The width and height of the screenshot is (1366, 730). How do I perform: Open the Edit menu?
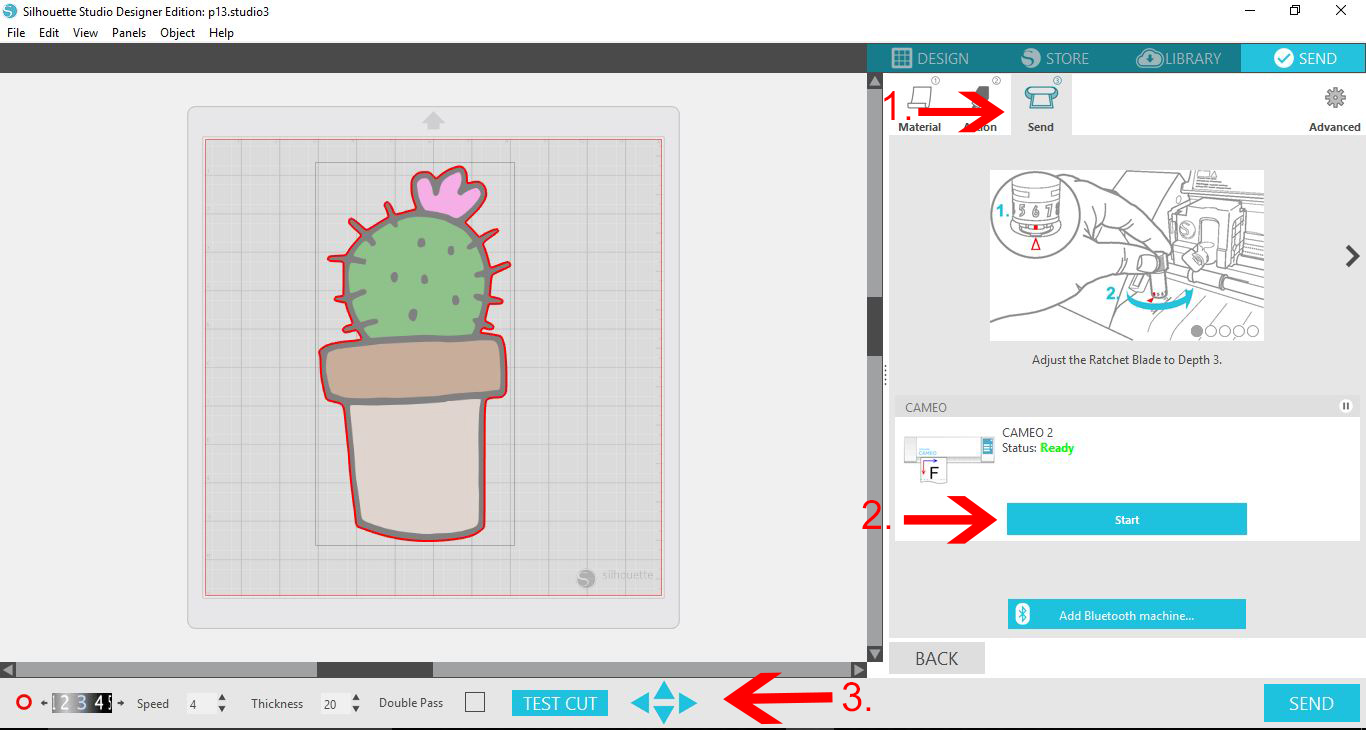click(49, 33)
